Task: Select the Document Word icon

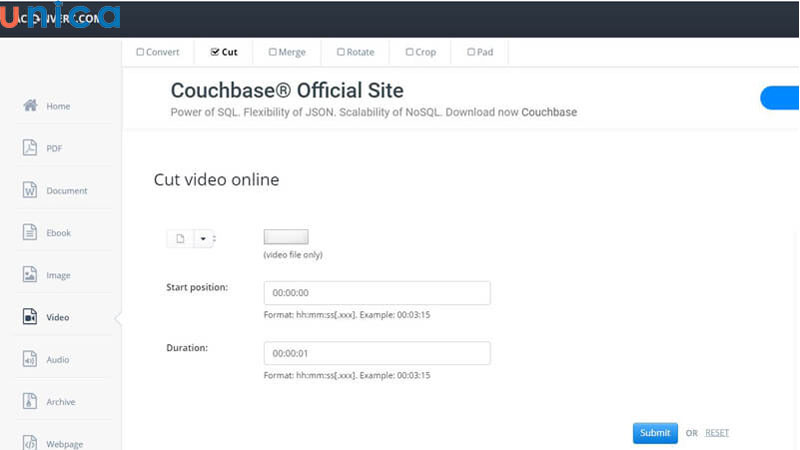Action: click(x=30, y=190)
